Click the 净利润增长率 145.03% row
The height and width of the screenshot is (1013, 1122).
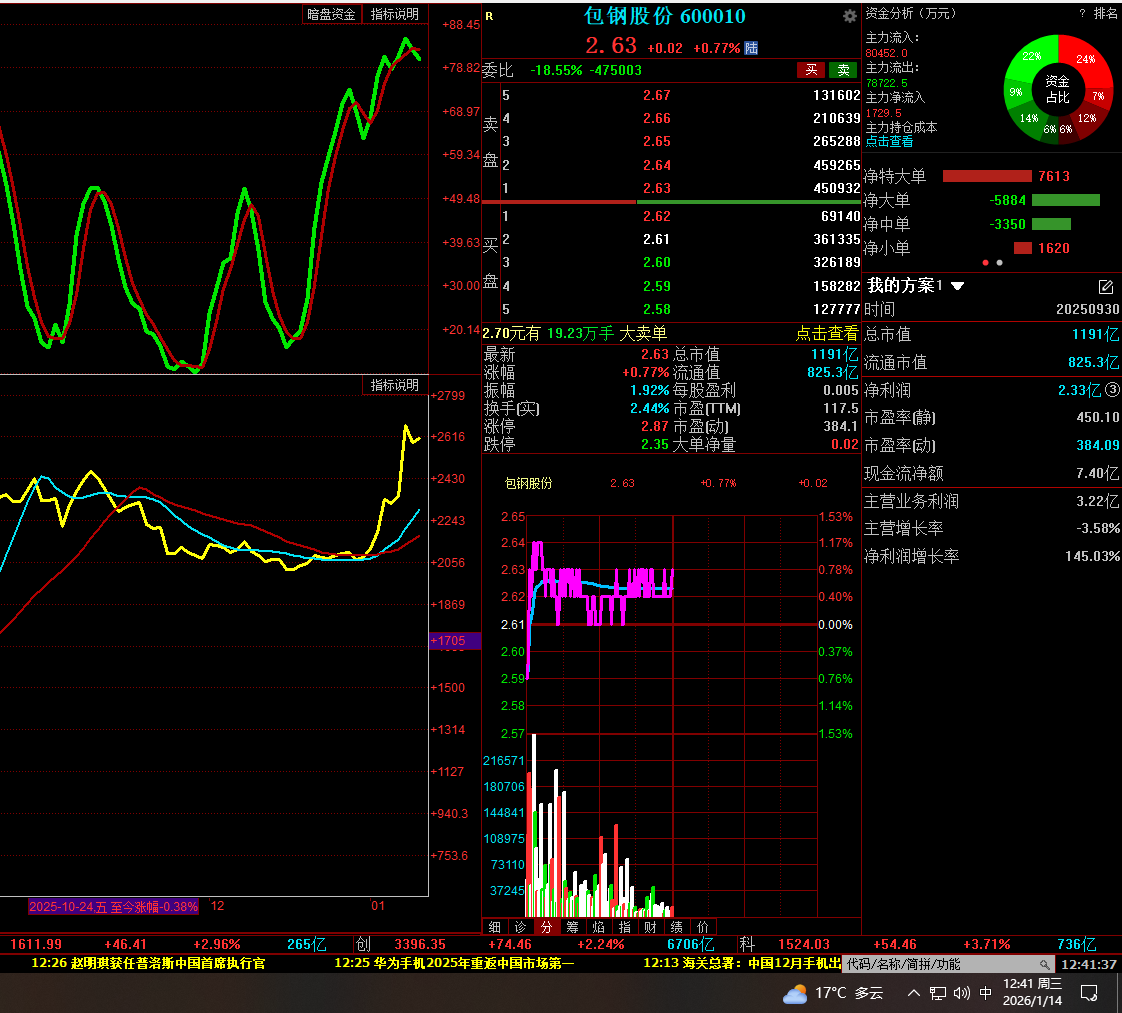pyautogui.click(x=992, y=556)
